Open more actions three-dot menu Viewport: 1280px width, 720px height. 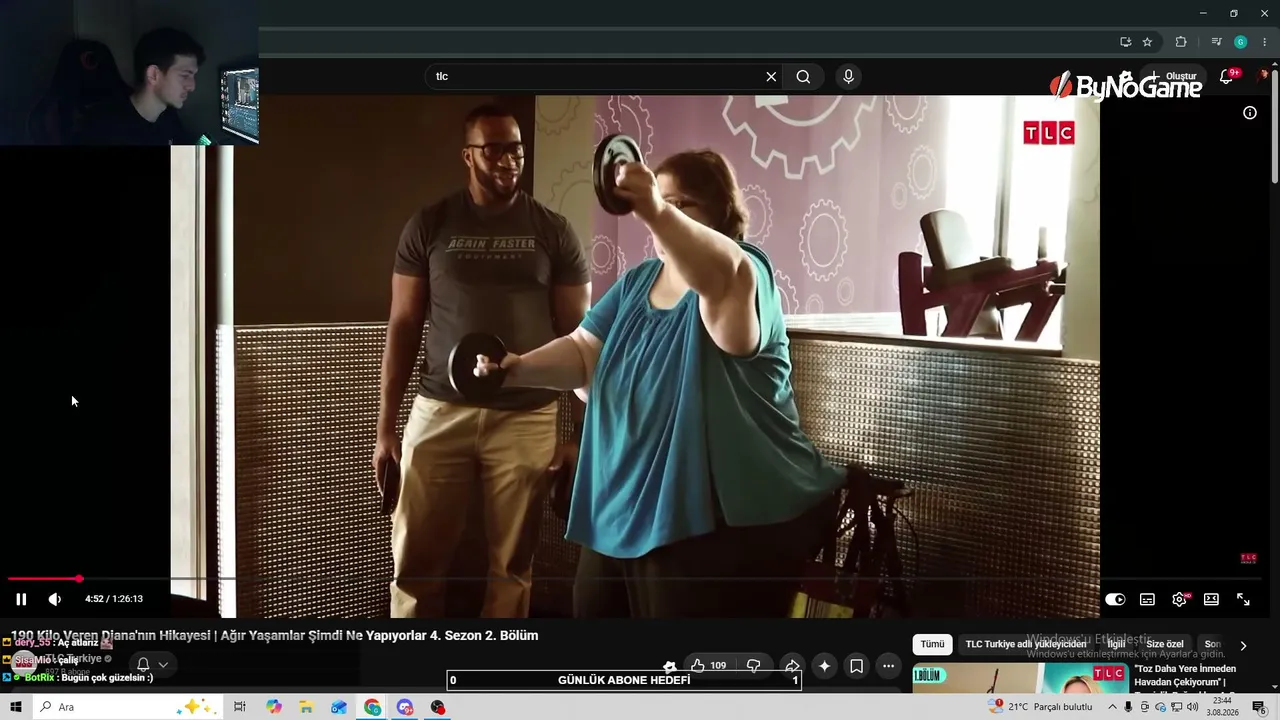coord(888,666)
